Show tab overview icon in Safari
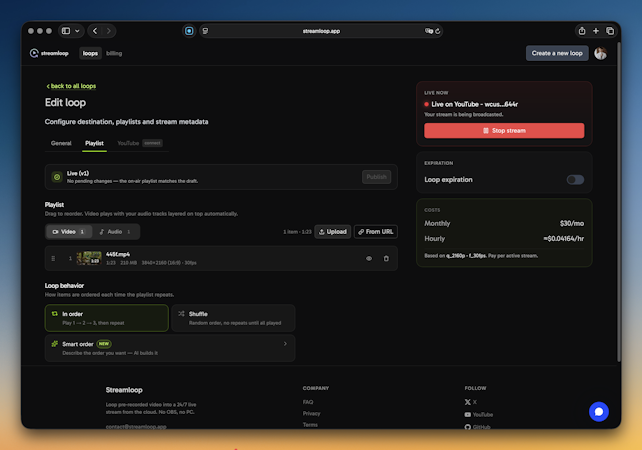Image resolution: width=642 pixels, height=450 pixels. [610, 31]
